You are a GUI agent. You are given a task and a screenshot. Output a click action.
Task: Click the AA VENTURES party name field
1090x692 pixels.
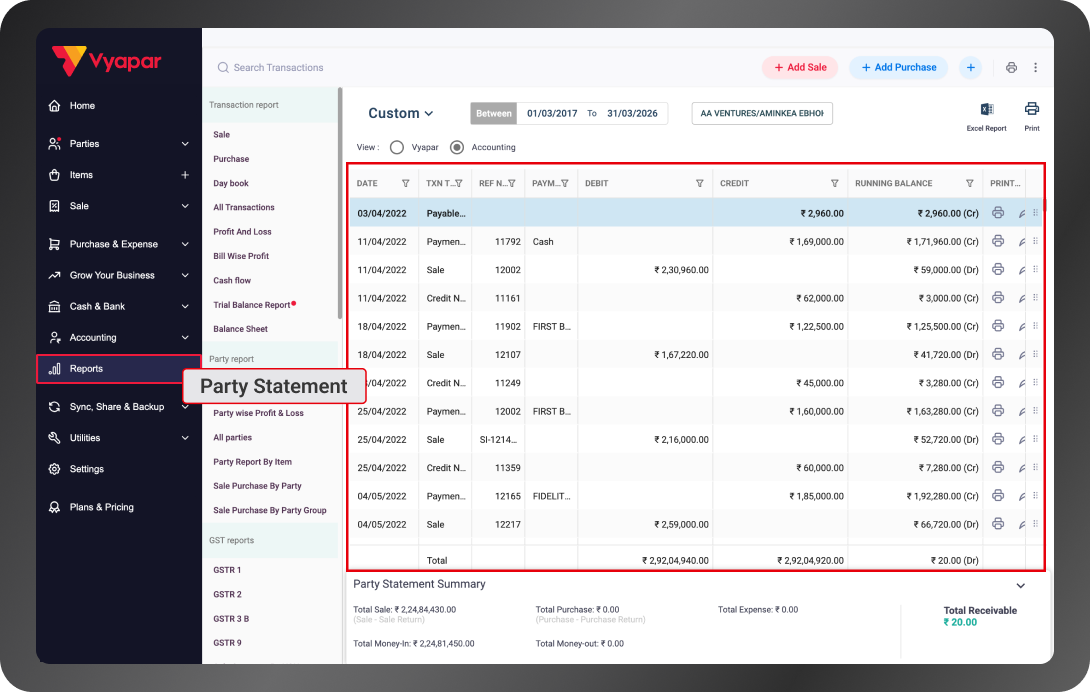[762, 113]
